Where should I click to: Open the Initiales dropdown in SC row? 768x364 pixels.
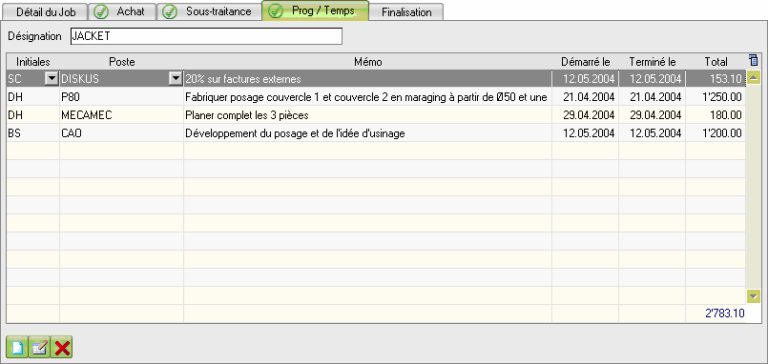51,79
